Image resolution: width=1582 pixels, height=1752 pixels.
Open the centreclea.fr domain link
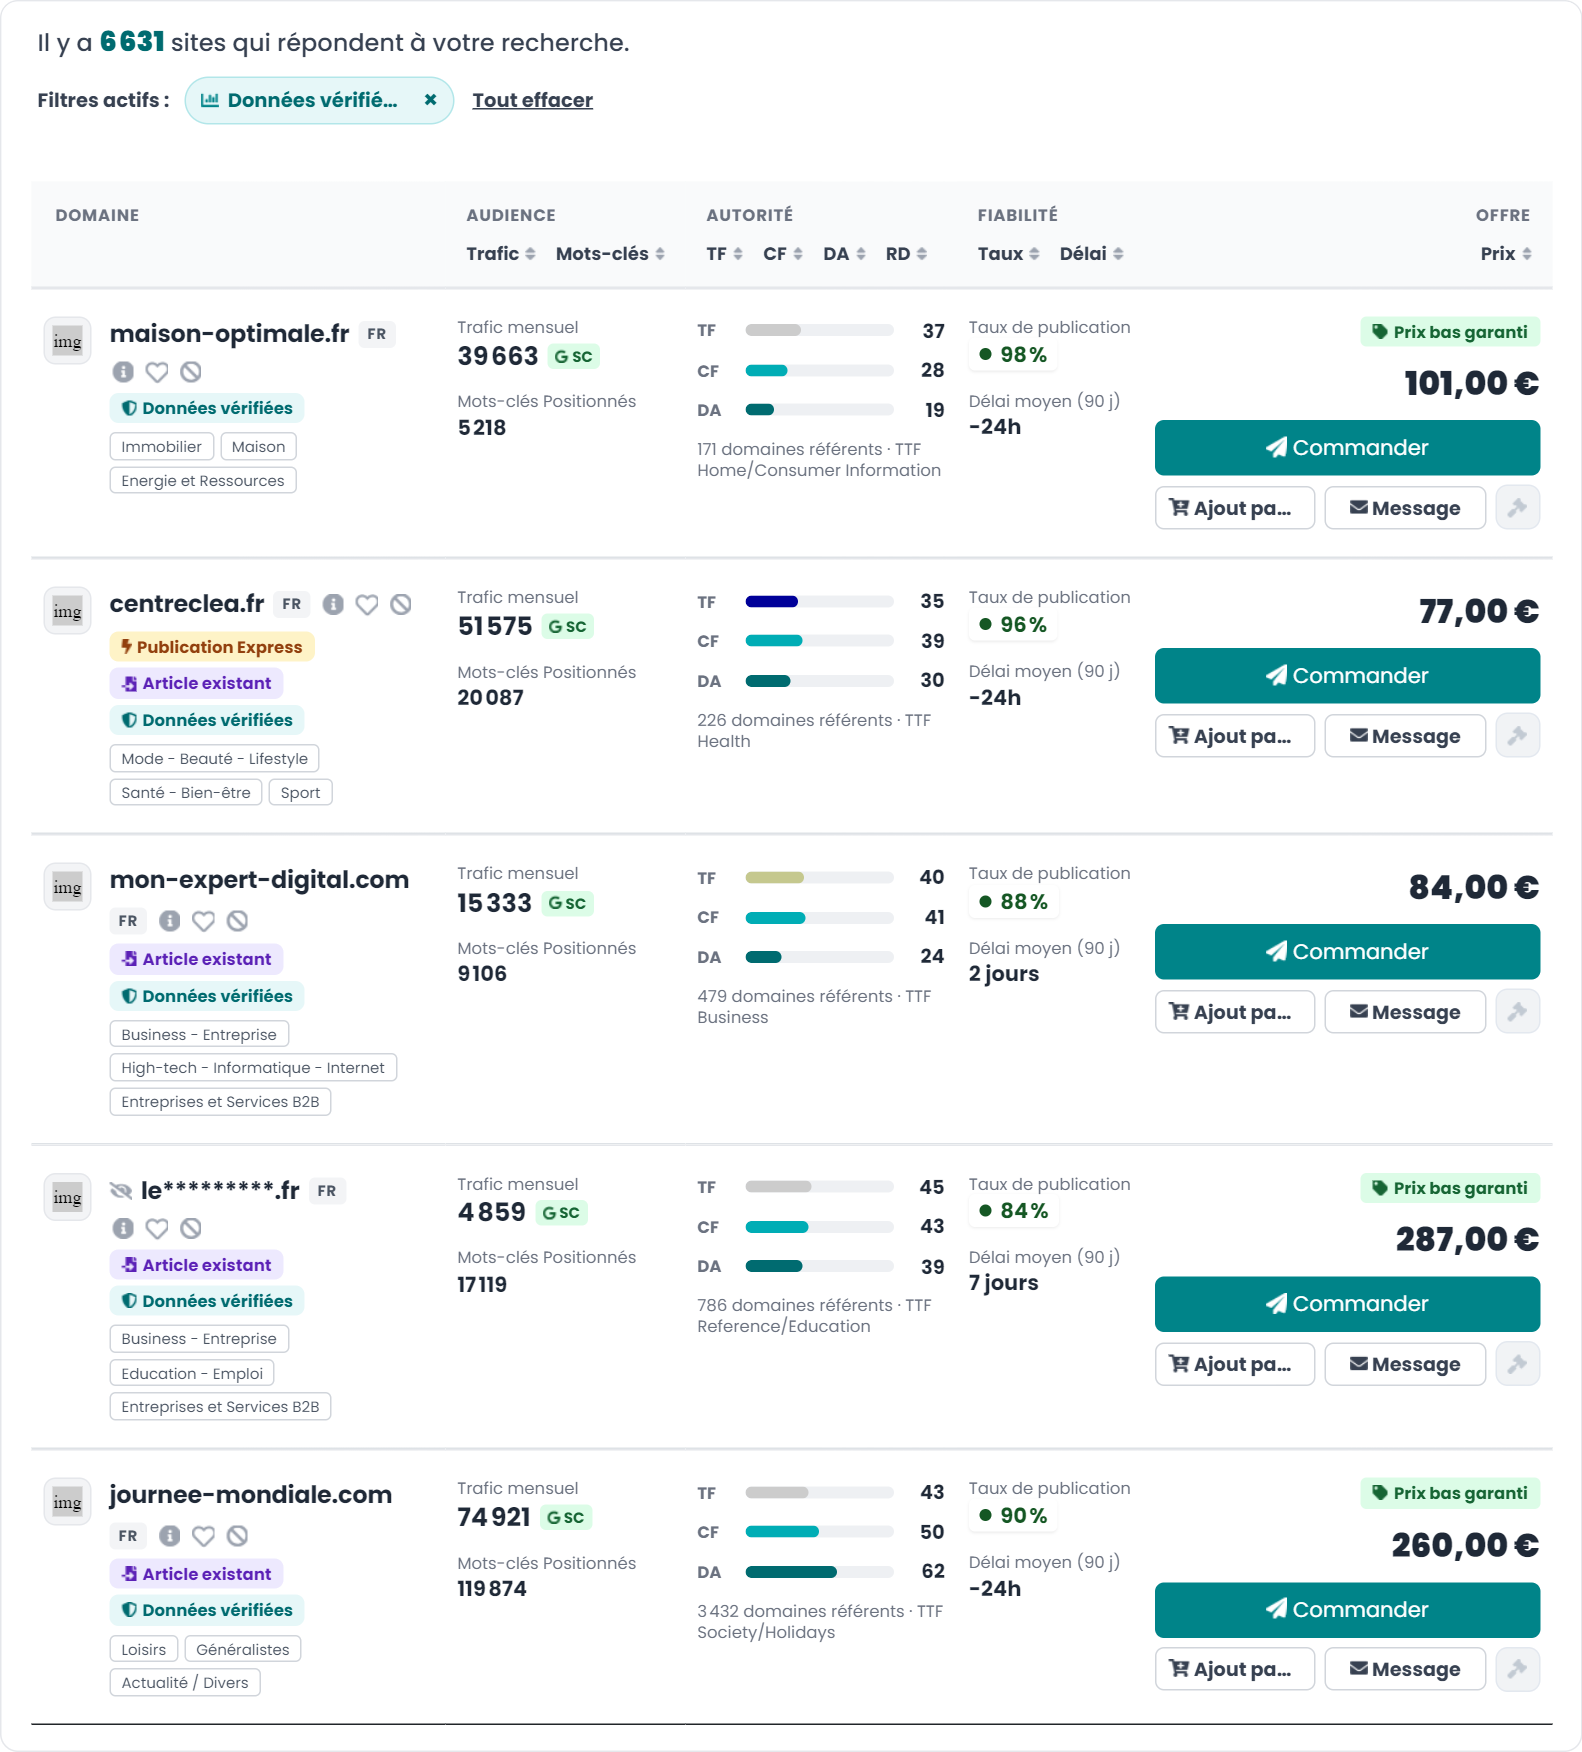pos(187,604)
